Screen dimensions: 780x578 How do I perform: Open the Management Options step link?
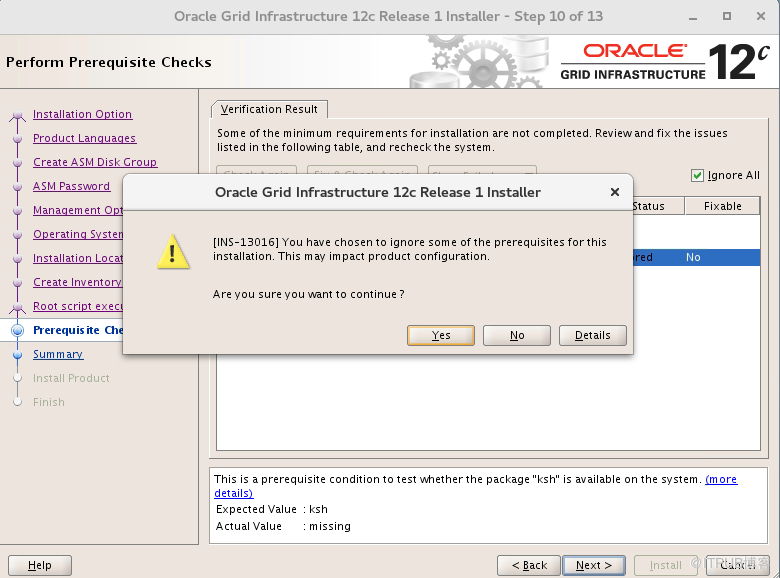click(78, 210)
